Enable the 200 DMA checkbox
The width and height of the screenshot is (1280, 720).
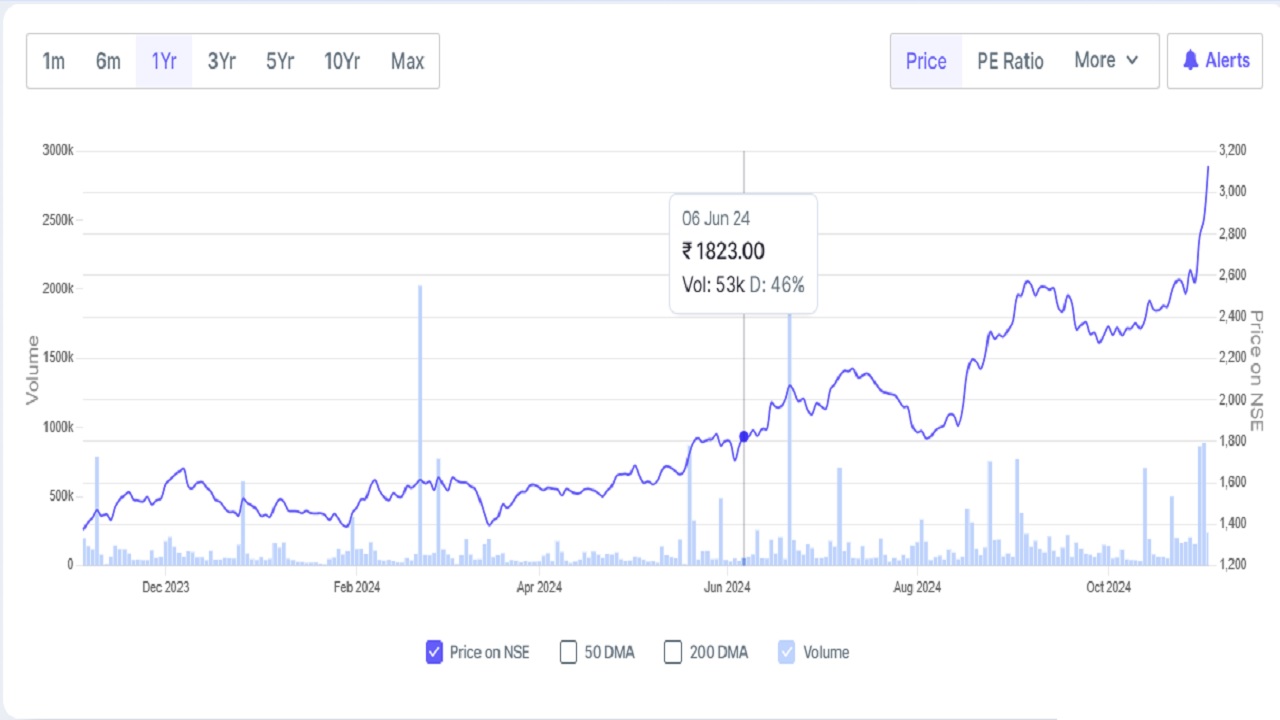[x=673, y=652]
